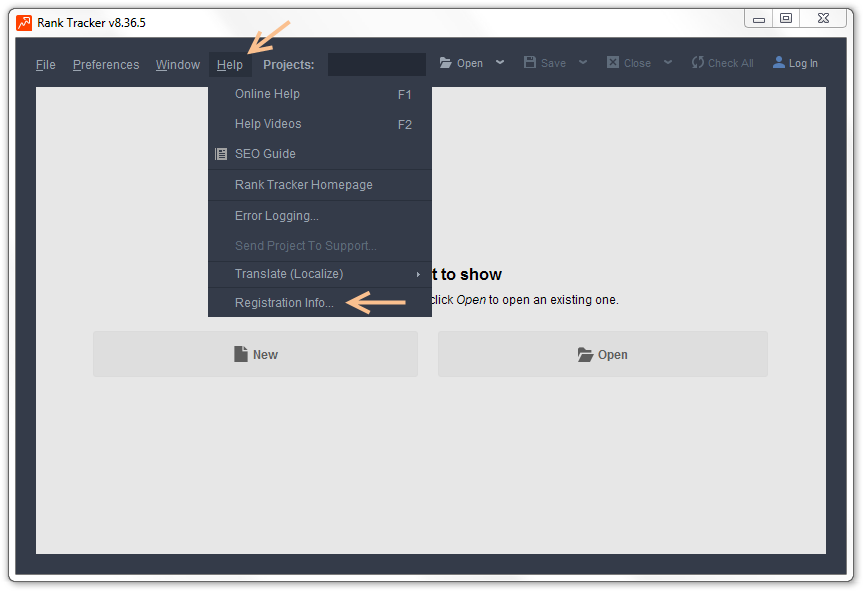Screen dimensions: 865x593
Task: Click the toolbar Open label
Action: click(470, 63)
